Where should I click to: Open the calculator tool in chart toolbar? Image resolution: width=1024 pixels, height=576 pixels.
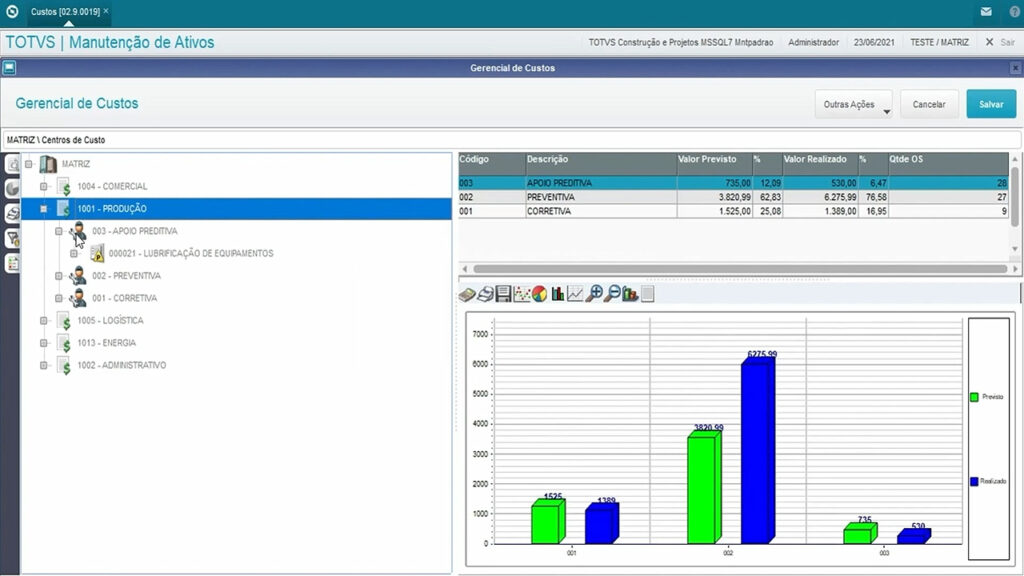pyautogui.click(x=467, y=295)
